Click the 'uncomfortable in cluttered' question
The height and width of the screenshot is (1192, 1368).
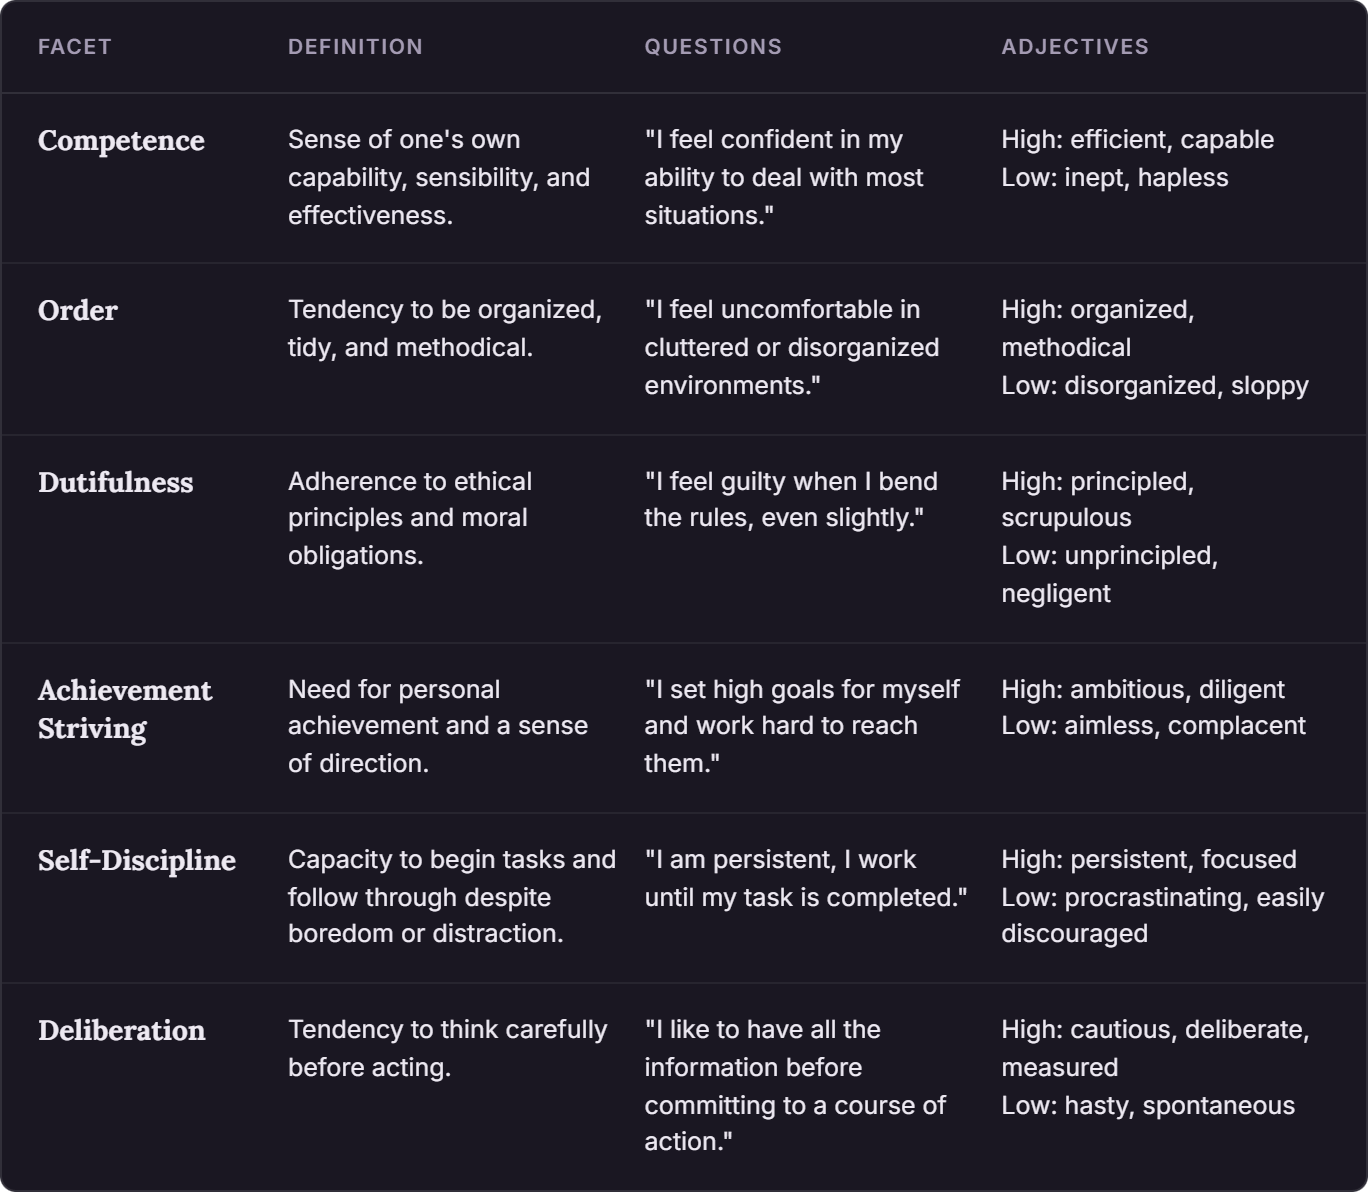click(x=792, y=347)
